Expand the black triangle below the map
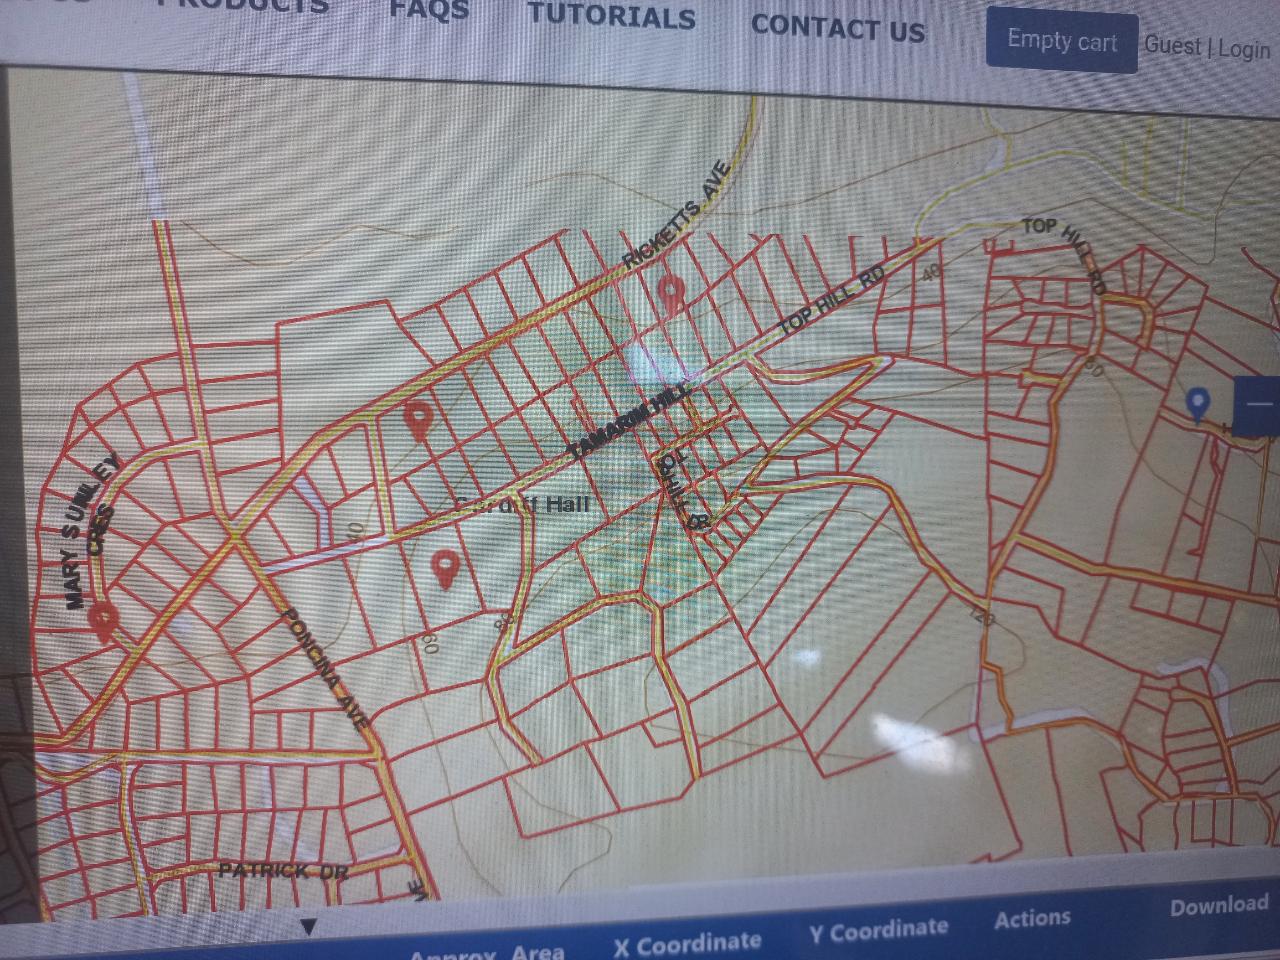Screen dimensions: 1280x960 pyautogui.click(x=309, y=927)
